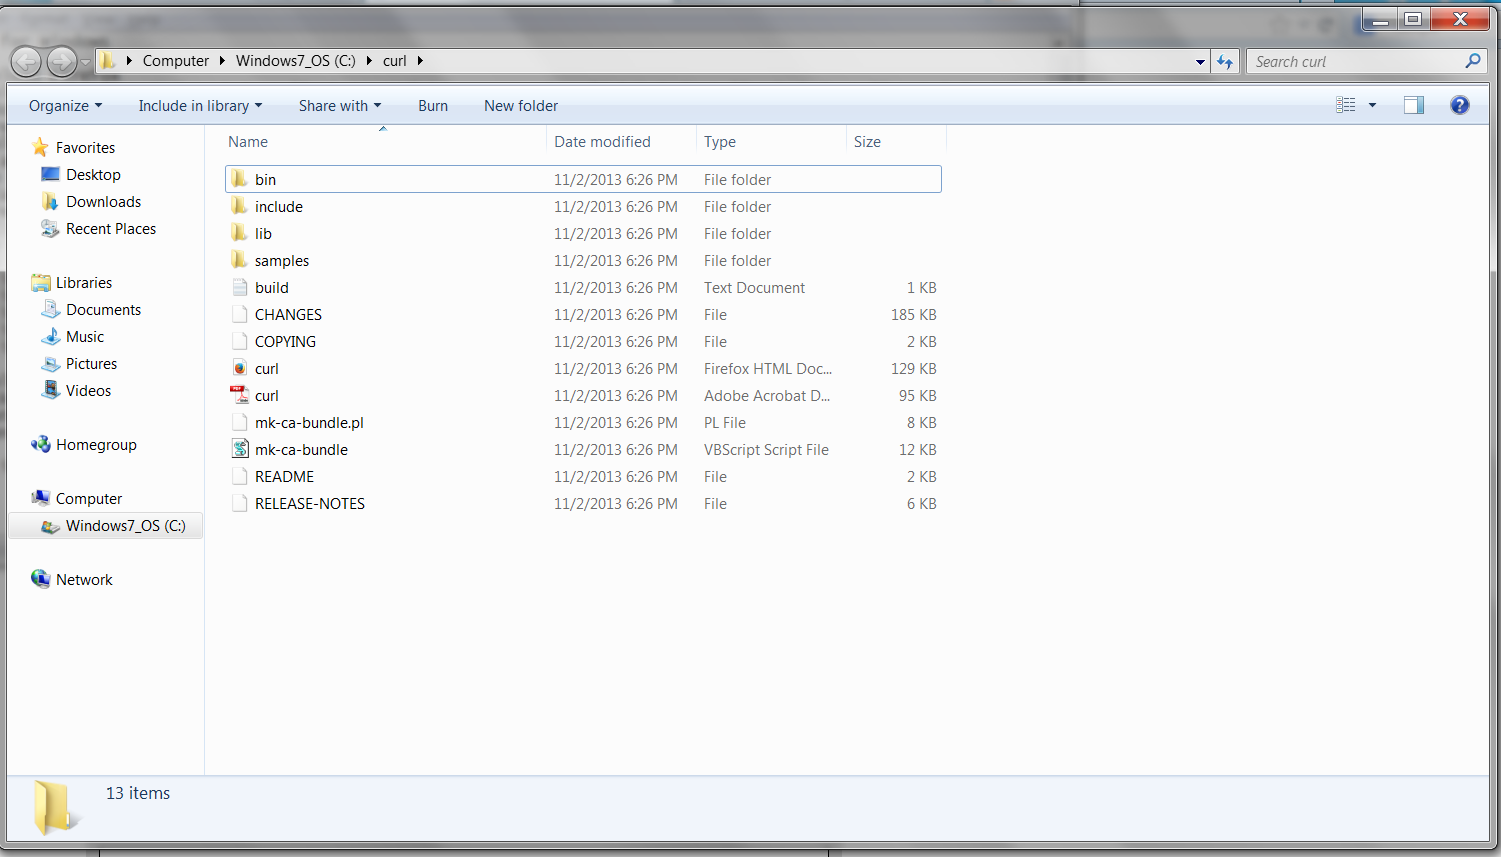
Task: Select the samples folder icon
Action: click(239, 260)
